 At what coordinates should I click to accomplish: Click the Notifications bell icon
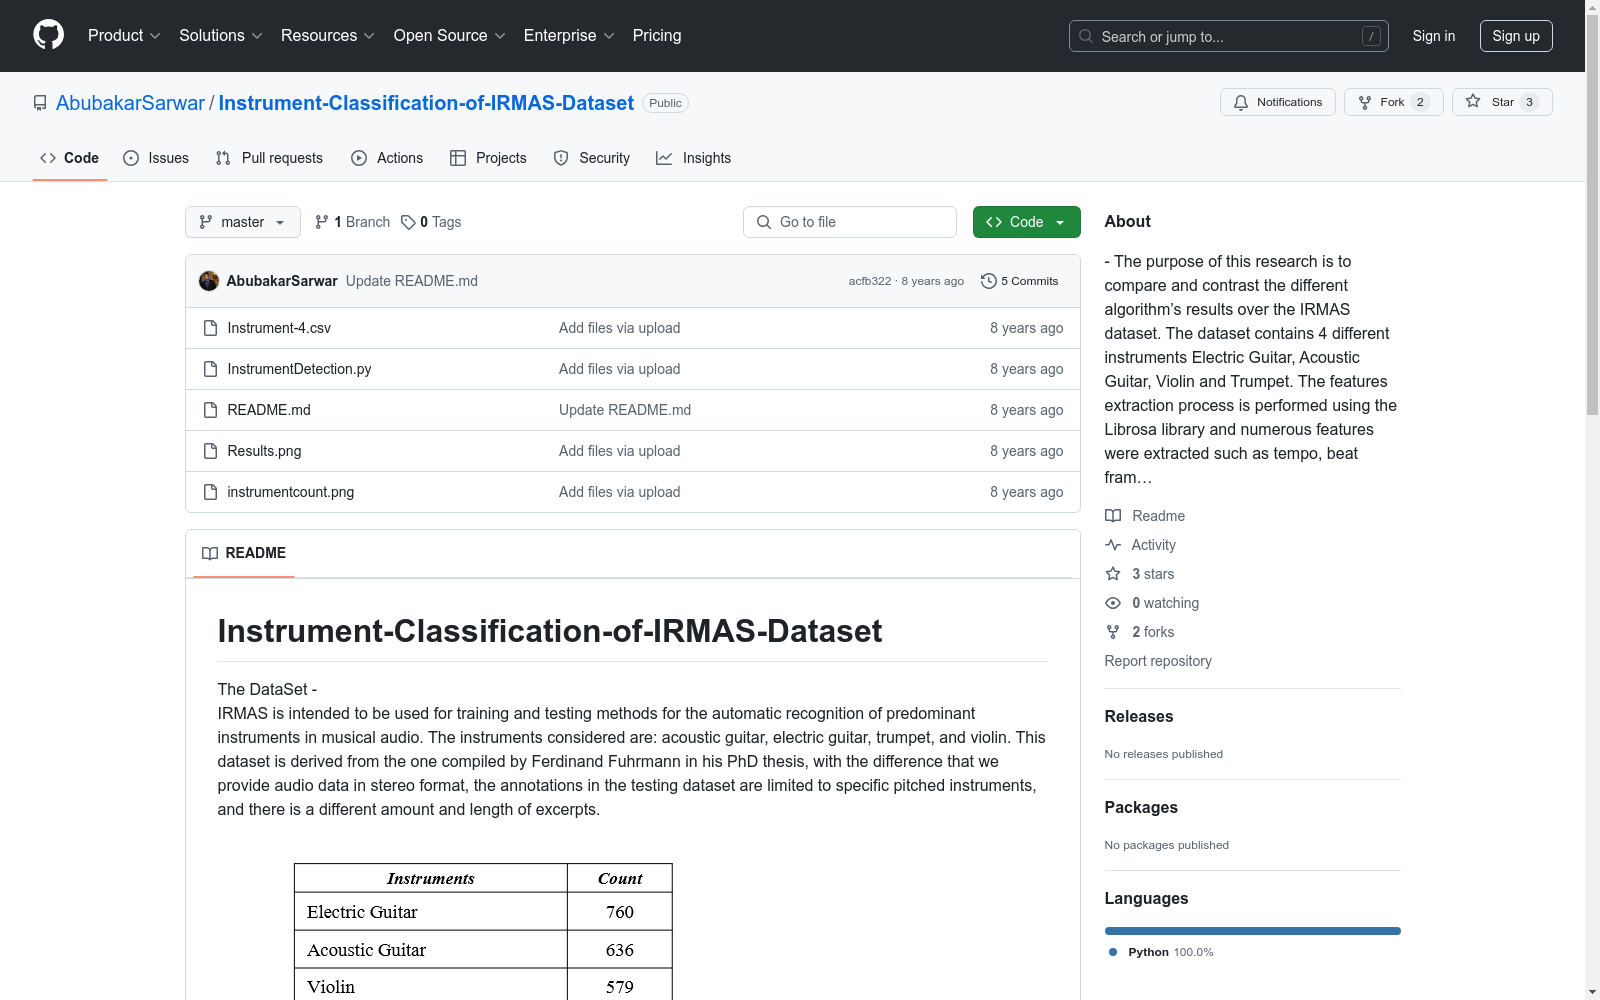click(1241, 102)
